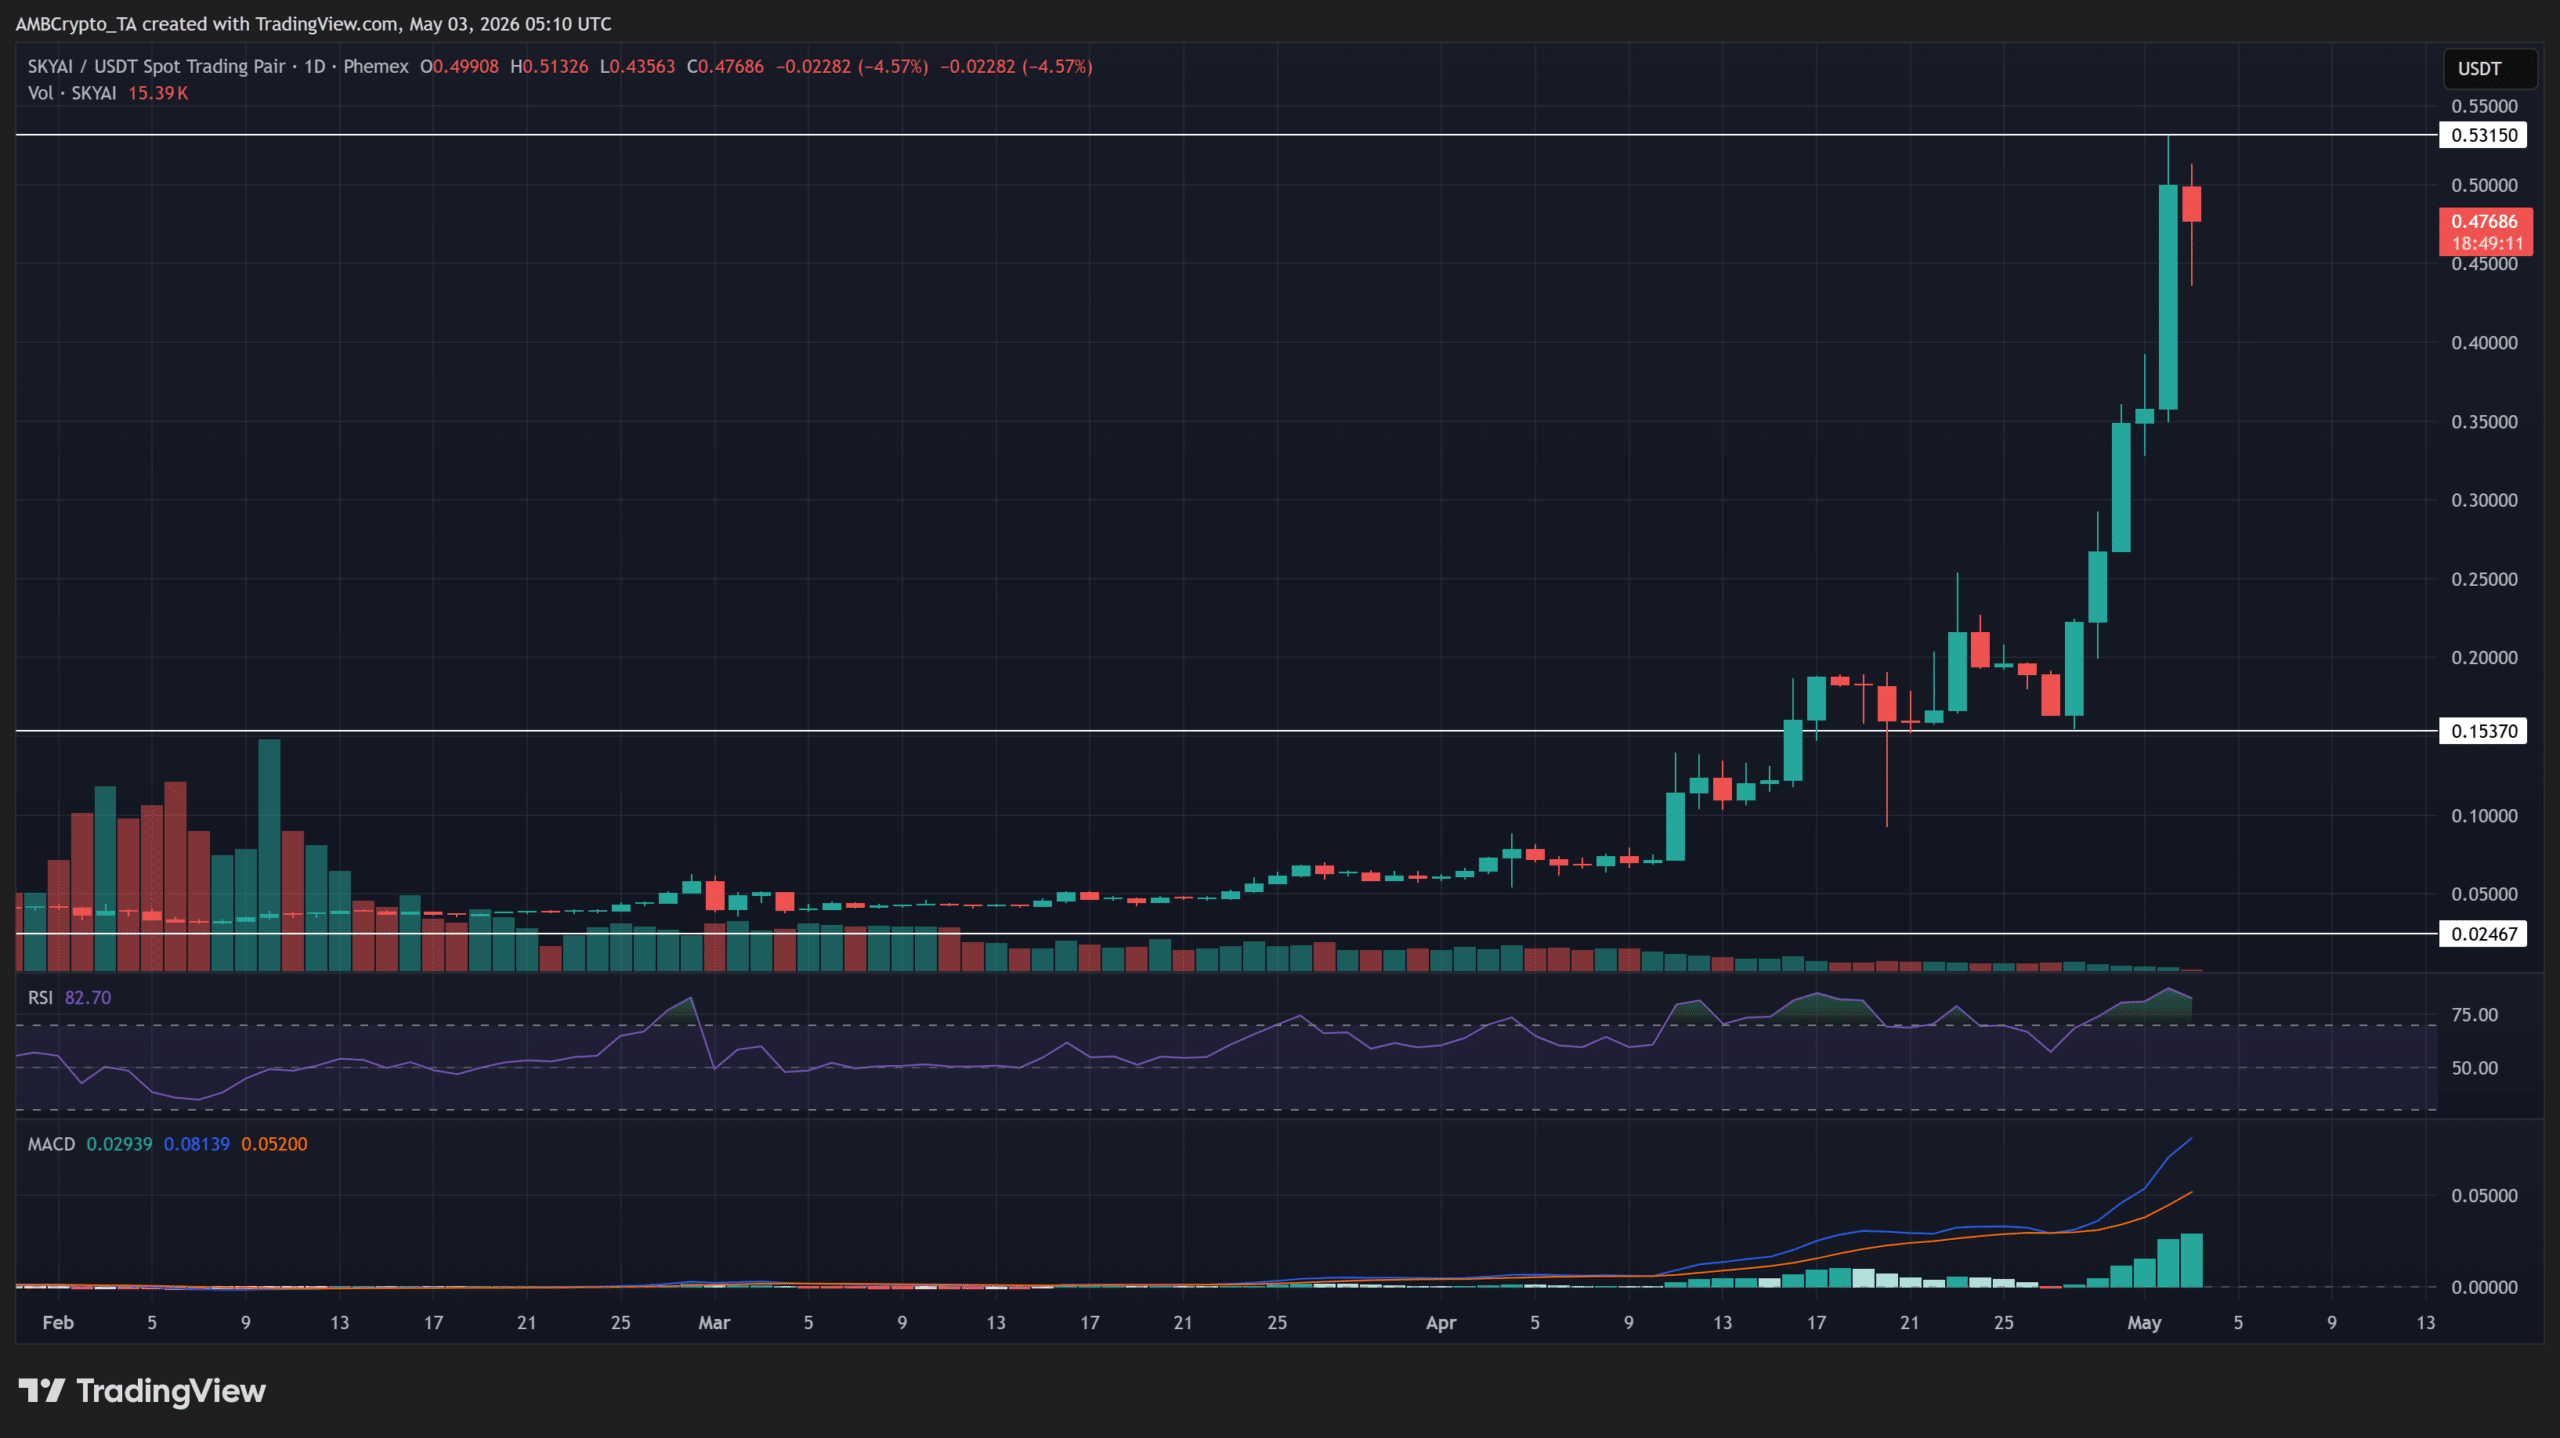The height and width of the screenshot is (1438, 2560).
Task: Click the open price O0.49908
Action: (x=459, y=66)
